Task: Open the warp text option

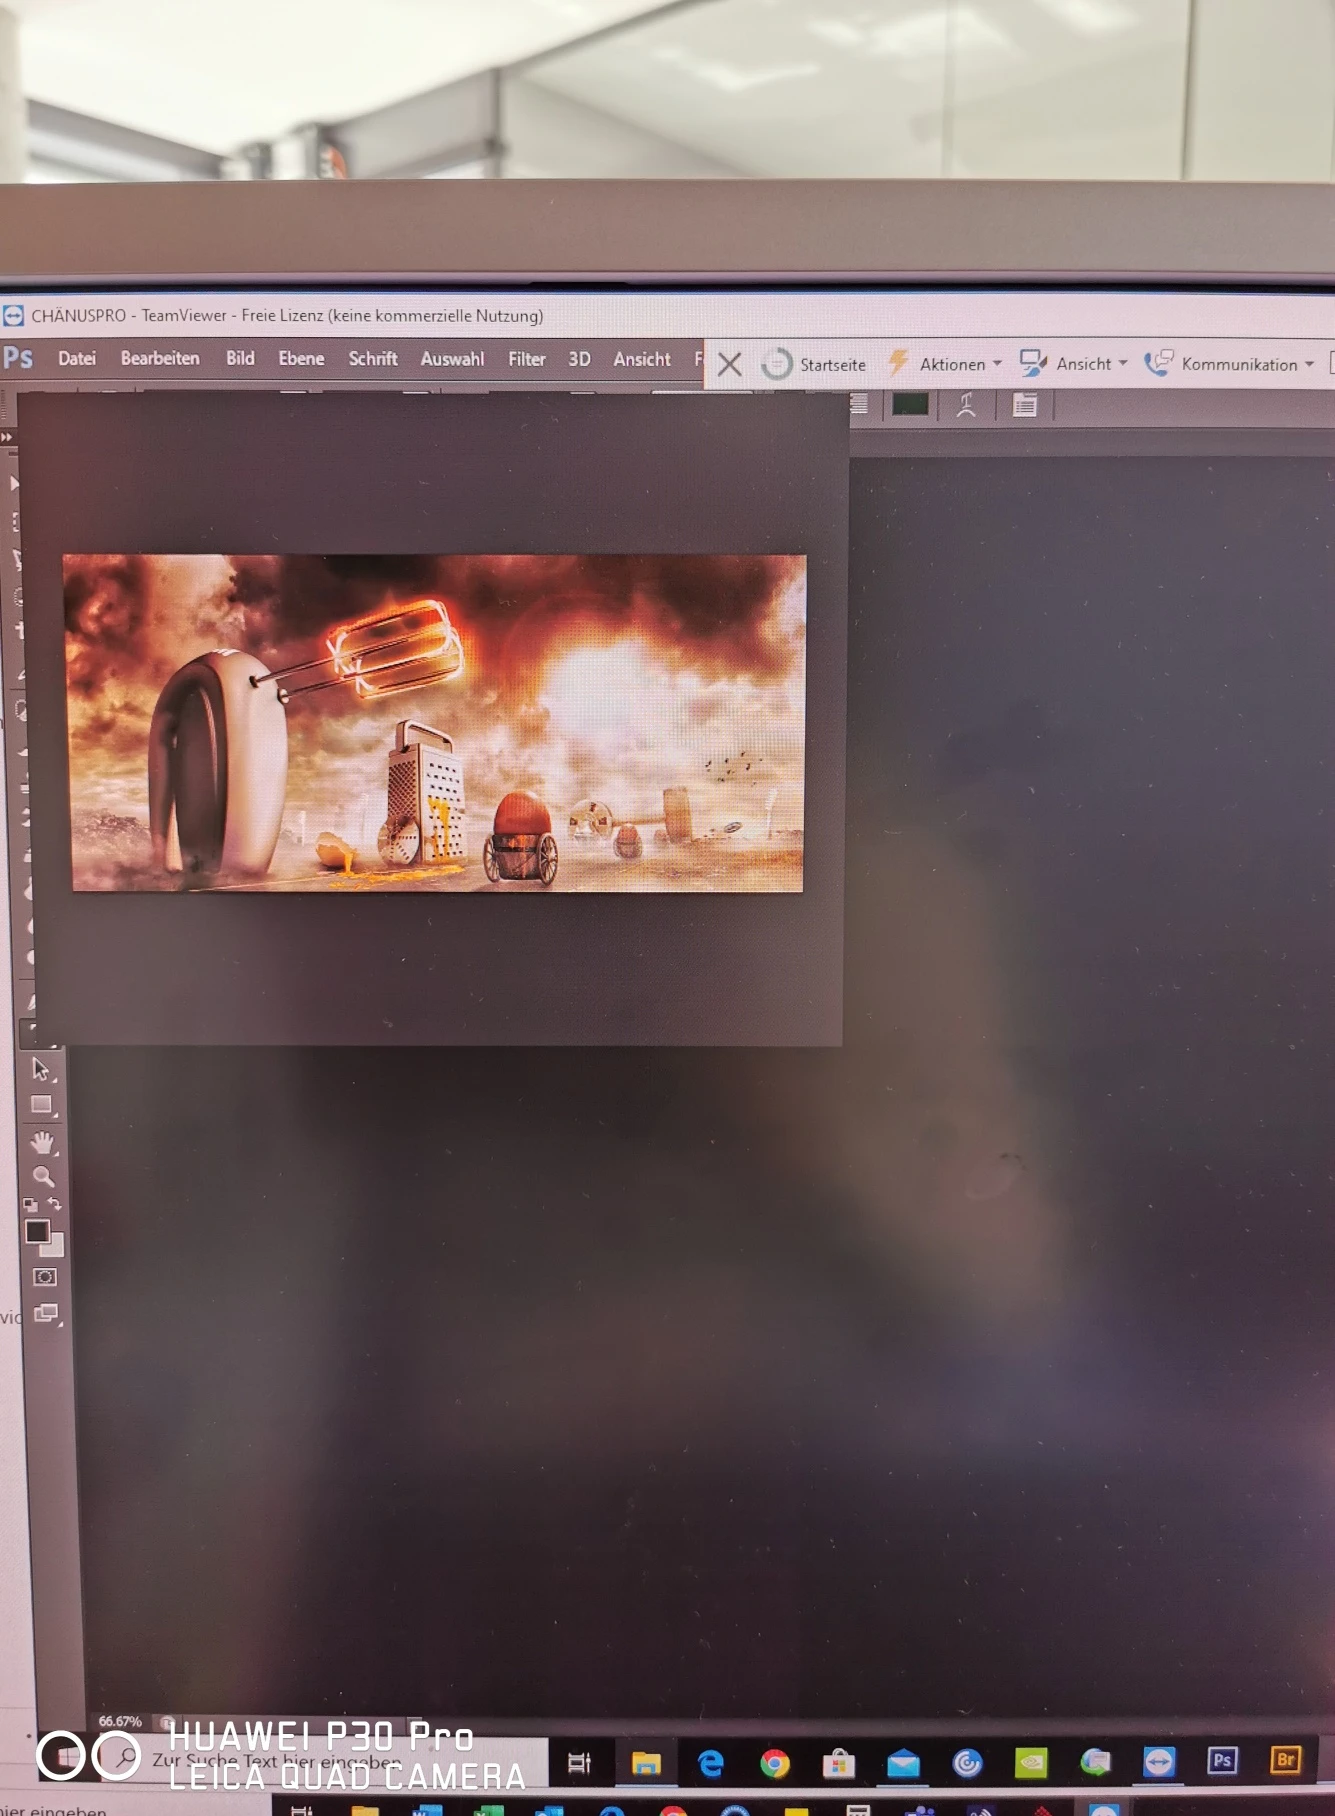Action: [966, 405]
